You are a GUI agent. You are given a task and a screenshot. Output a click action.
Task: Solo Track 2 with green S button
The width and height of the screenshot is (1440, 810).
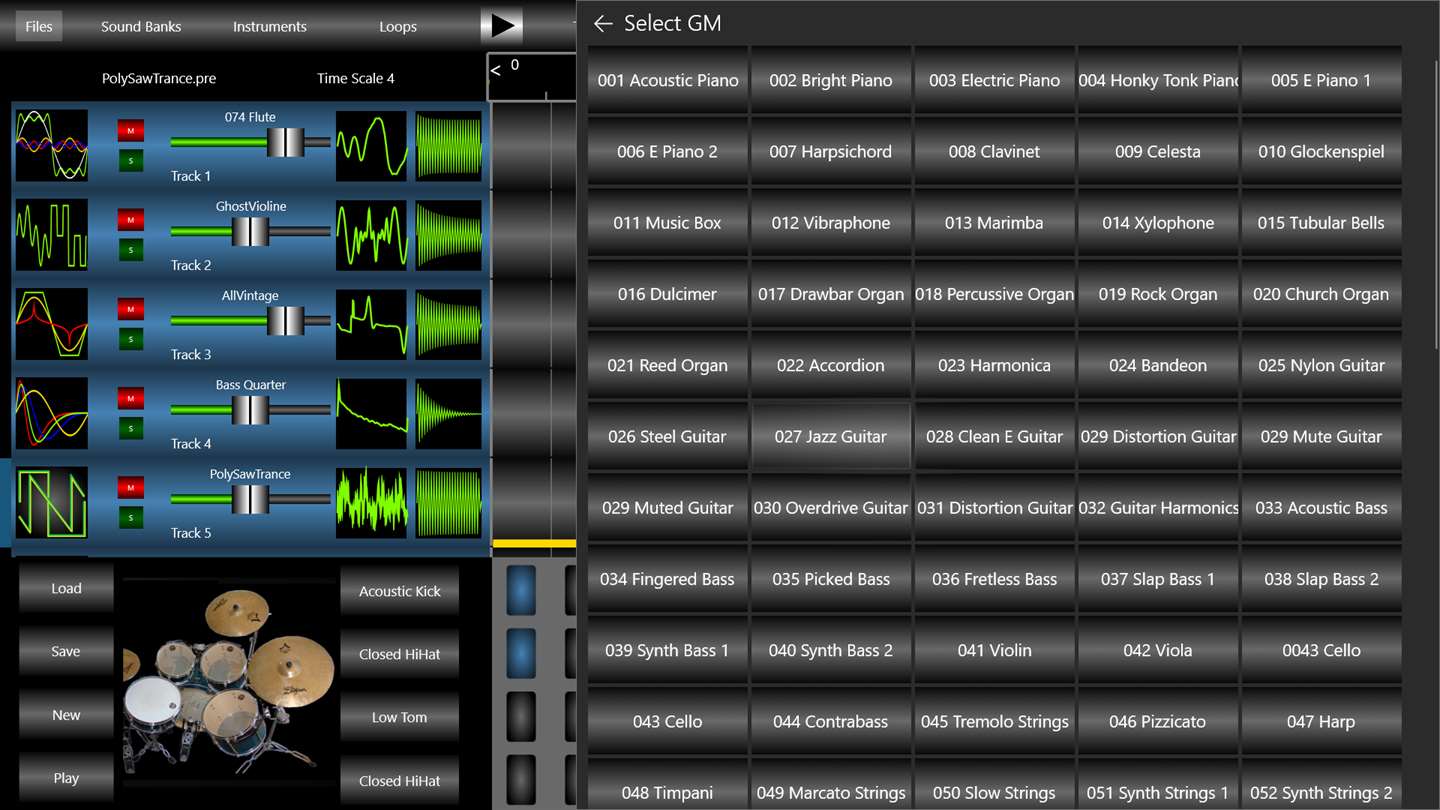coord(131,250)
